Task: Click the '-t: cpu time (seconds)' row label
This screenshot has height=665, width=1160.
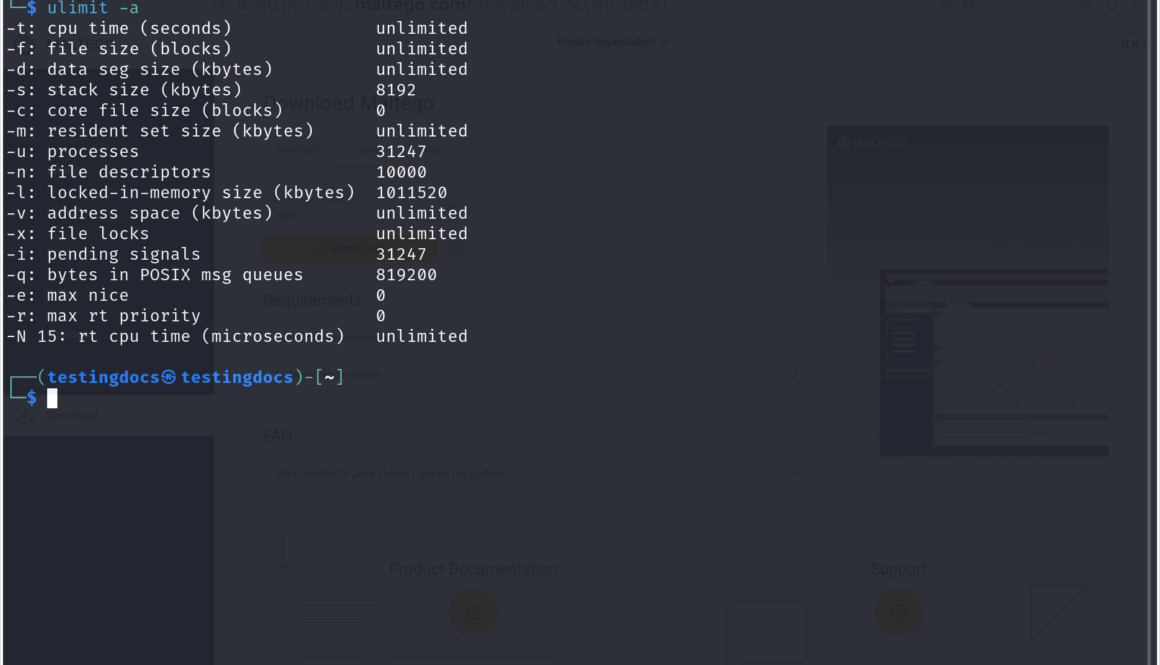Action: 119,28
